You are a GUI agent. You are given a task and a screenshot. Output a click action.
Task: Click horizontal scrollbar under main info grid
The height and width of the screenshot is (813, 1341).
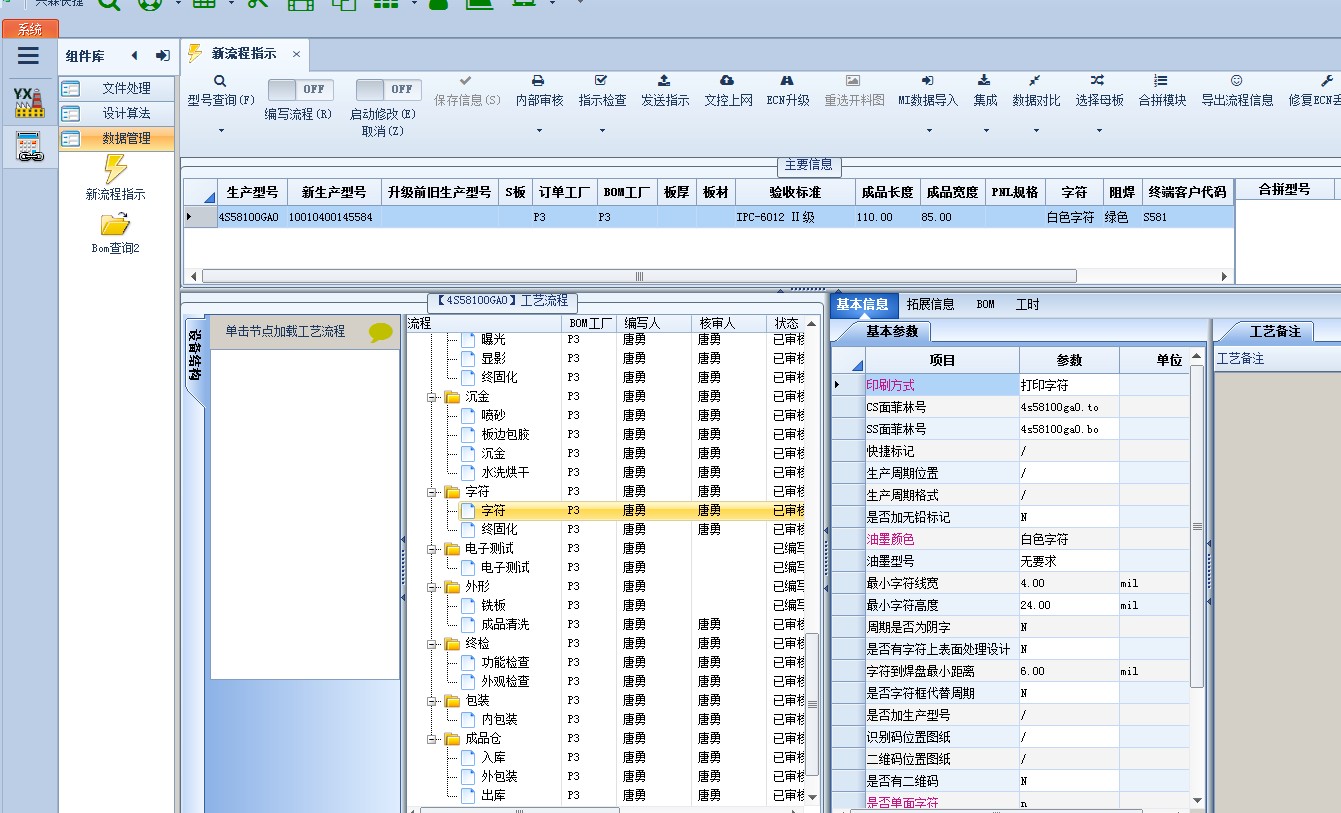pyautogui.click(x=639, y=276)
